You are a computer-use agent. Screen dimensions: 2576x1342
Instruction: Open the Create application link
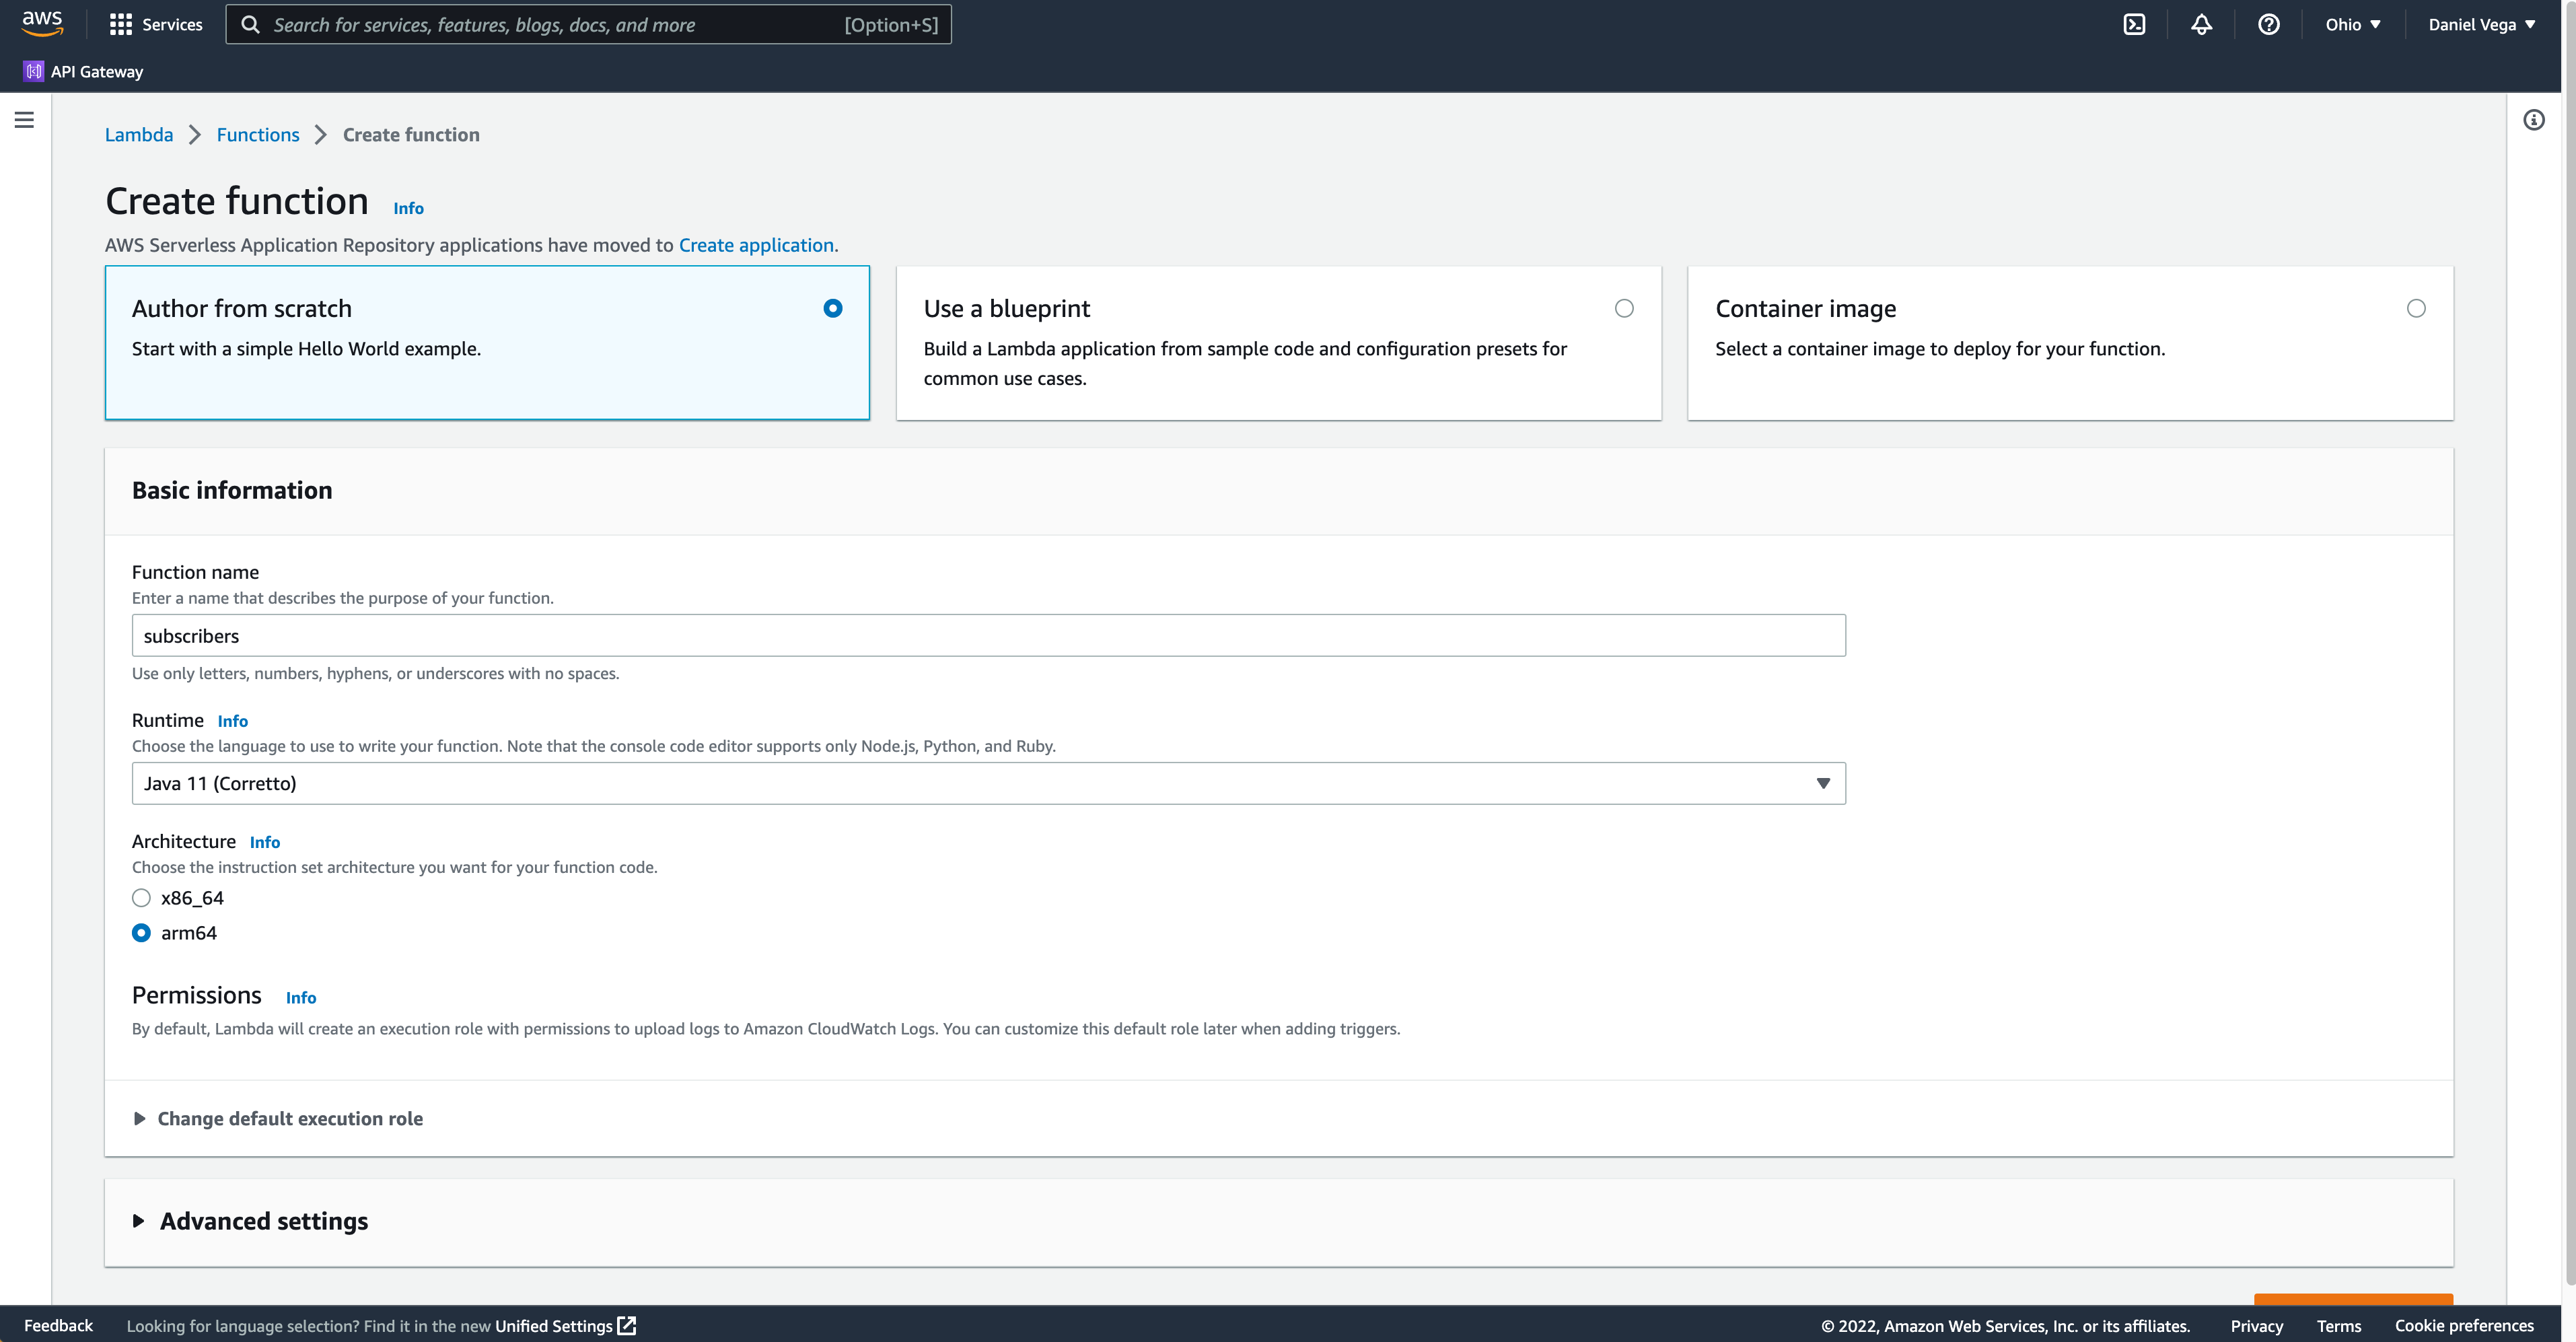click(755, 244)
